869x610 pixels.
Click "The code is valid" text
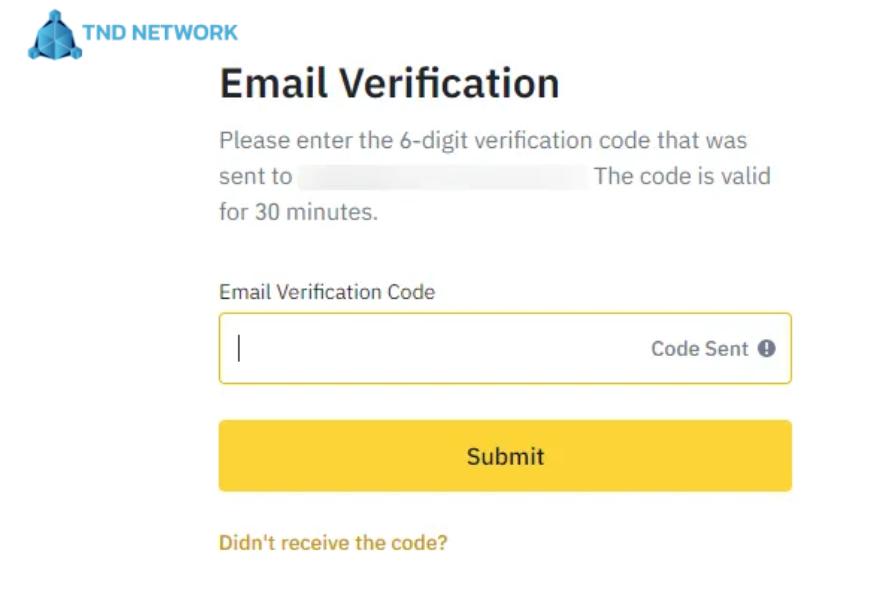click(x=682, y=177)
